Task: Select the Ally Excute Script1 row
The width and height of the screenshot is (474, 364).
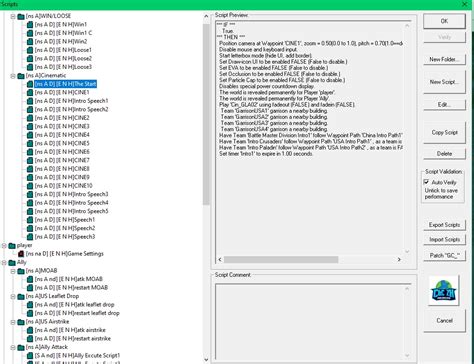Action: (77, 356)
